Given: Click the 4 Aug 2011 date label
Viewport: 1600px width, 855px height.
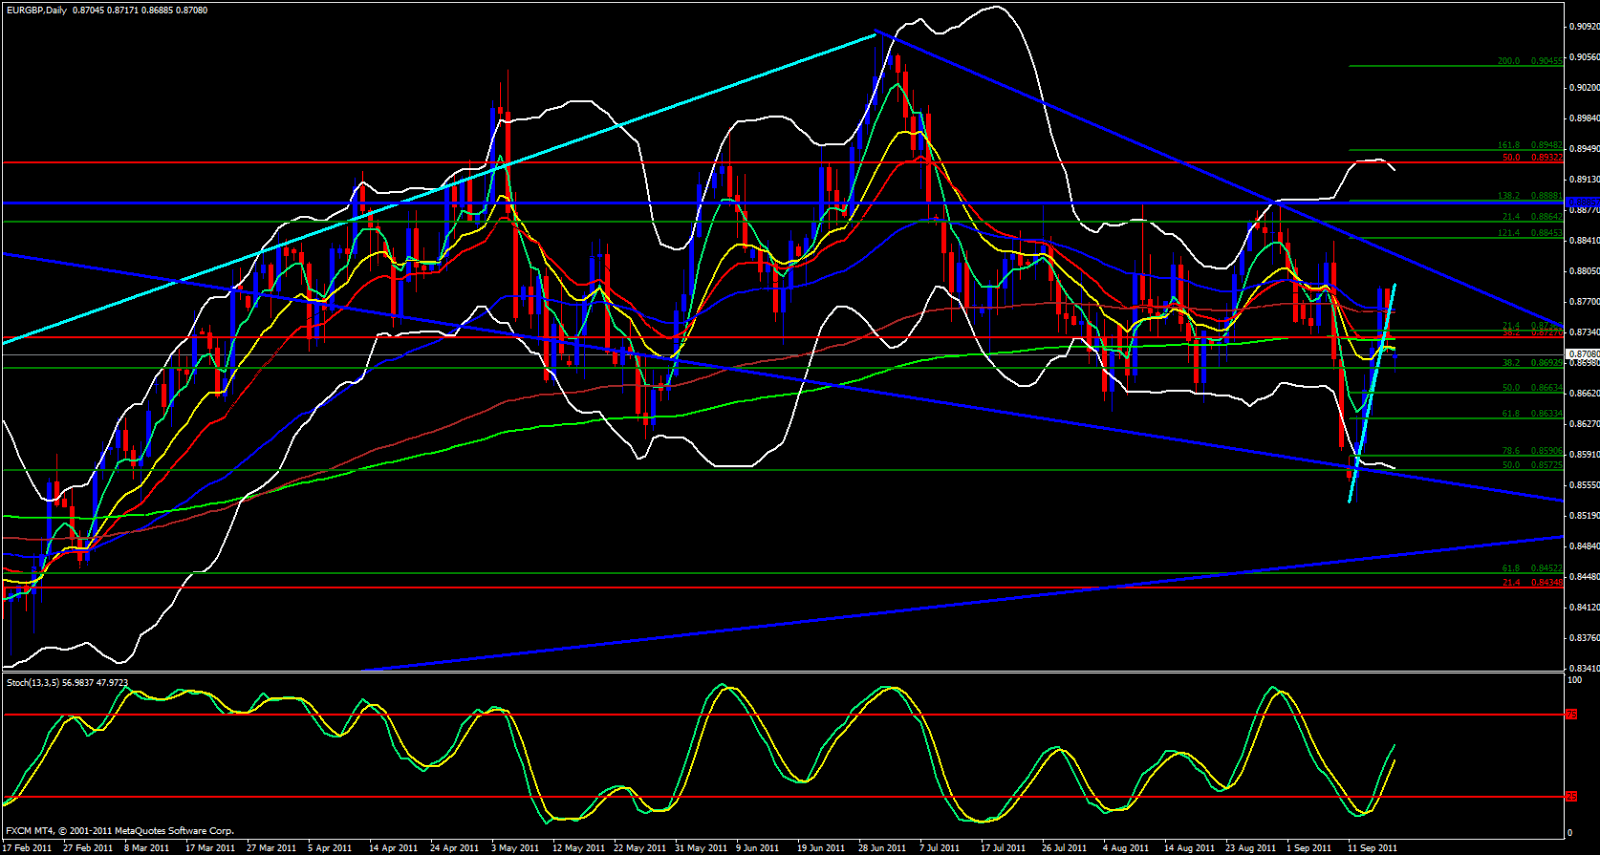Looking at the screenshot, I should coord(1126,848).
